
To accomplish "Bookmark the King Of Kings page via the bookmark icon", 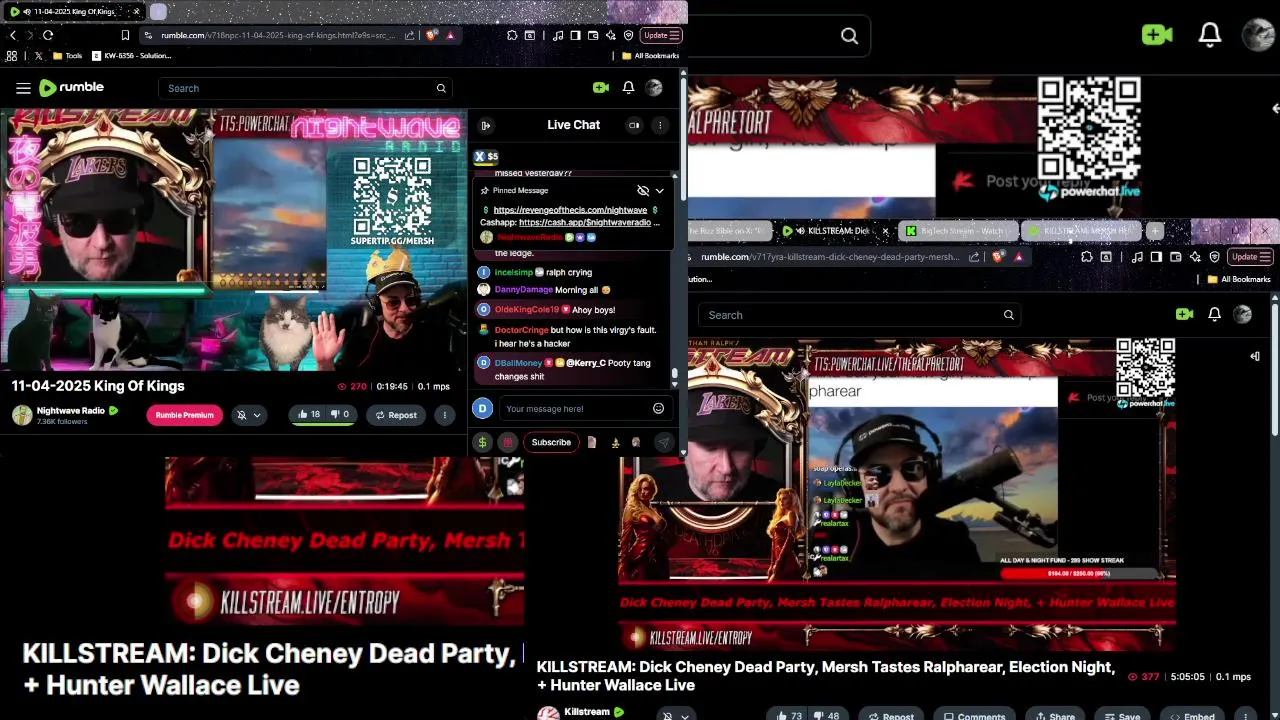I will tap(125, 35).
